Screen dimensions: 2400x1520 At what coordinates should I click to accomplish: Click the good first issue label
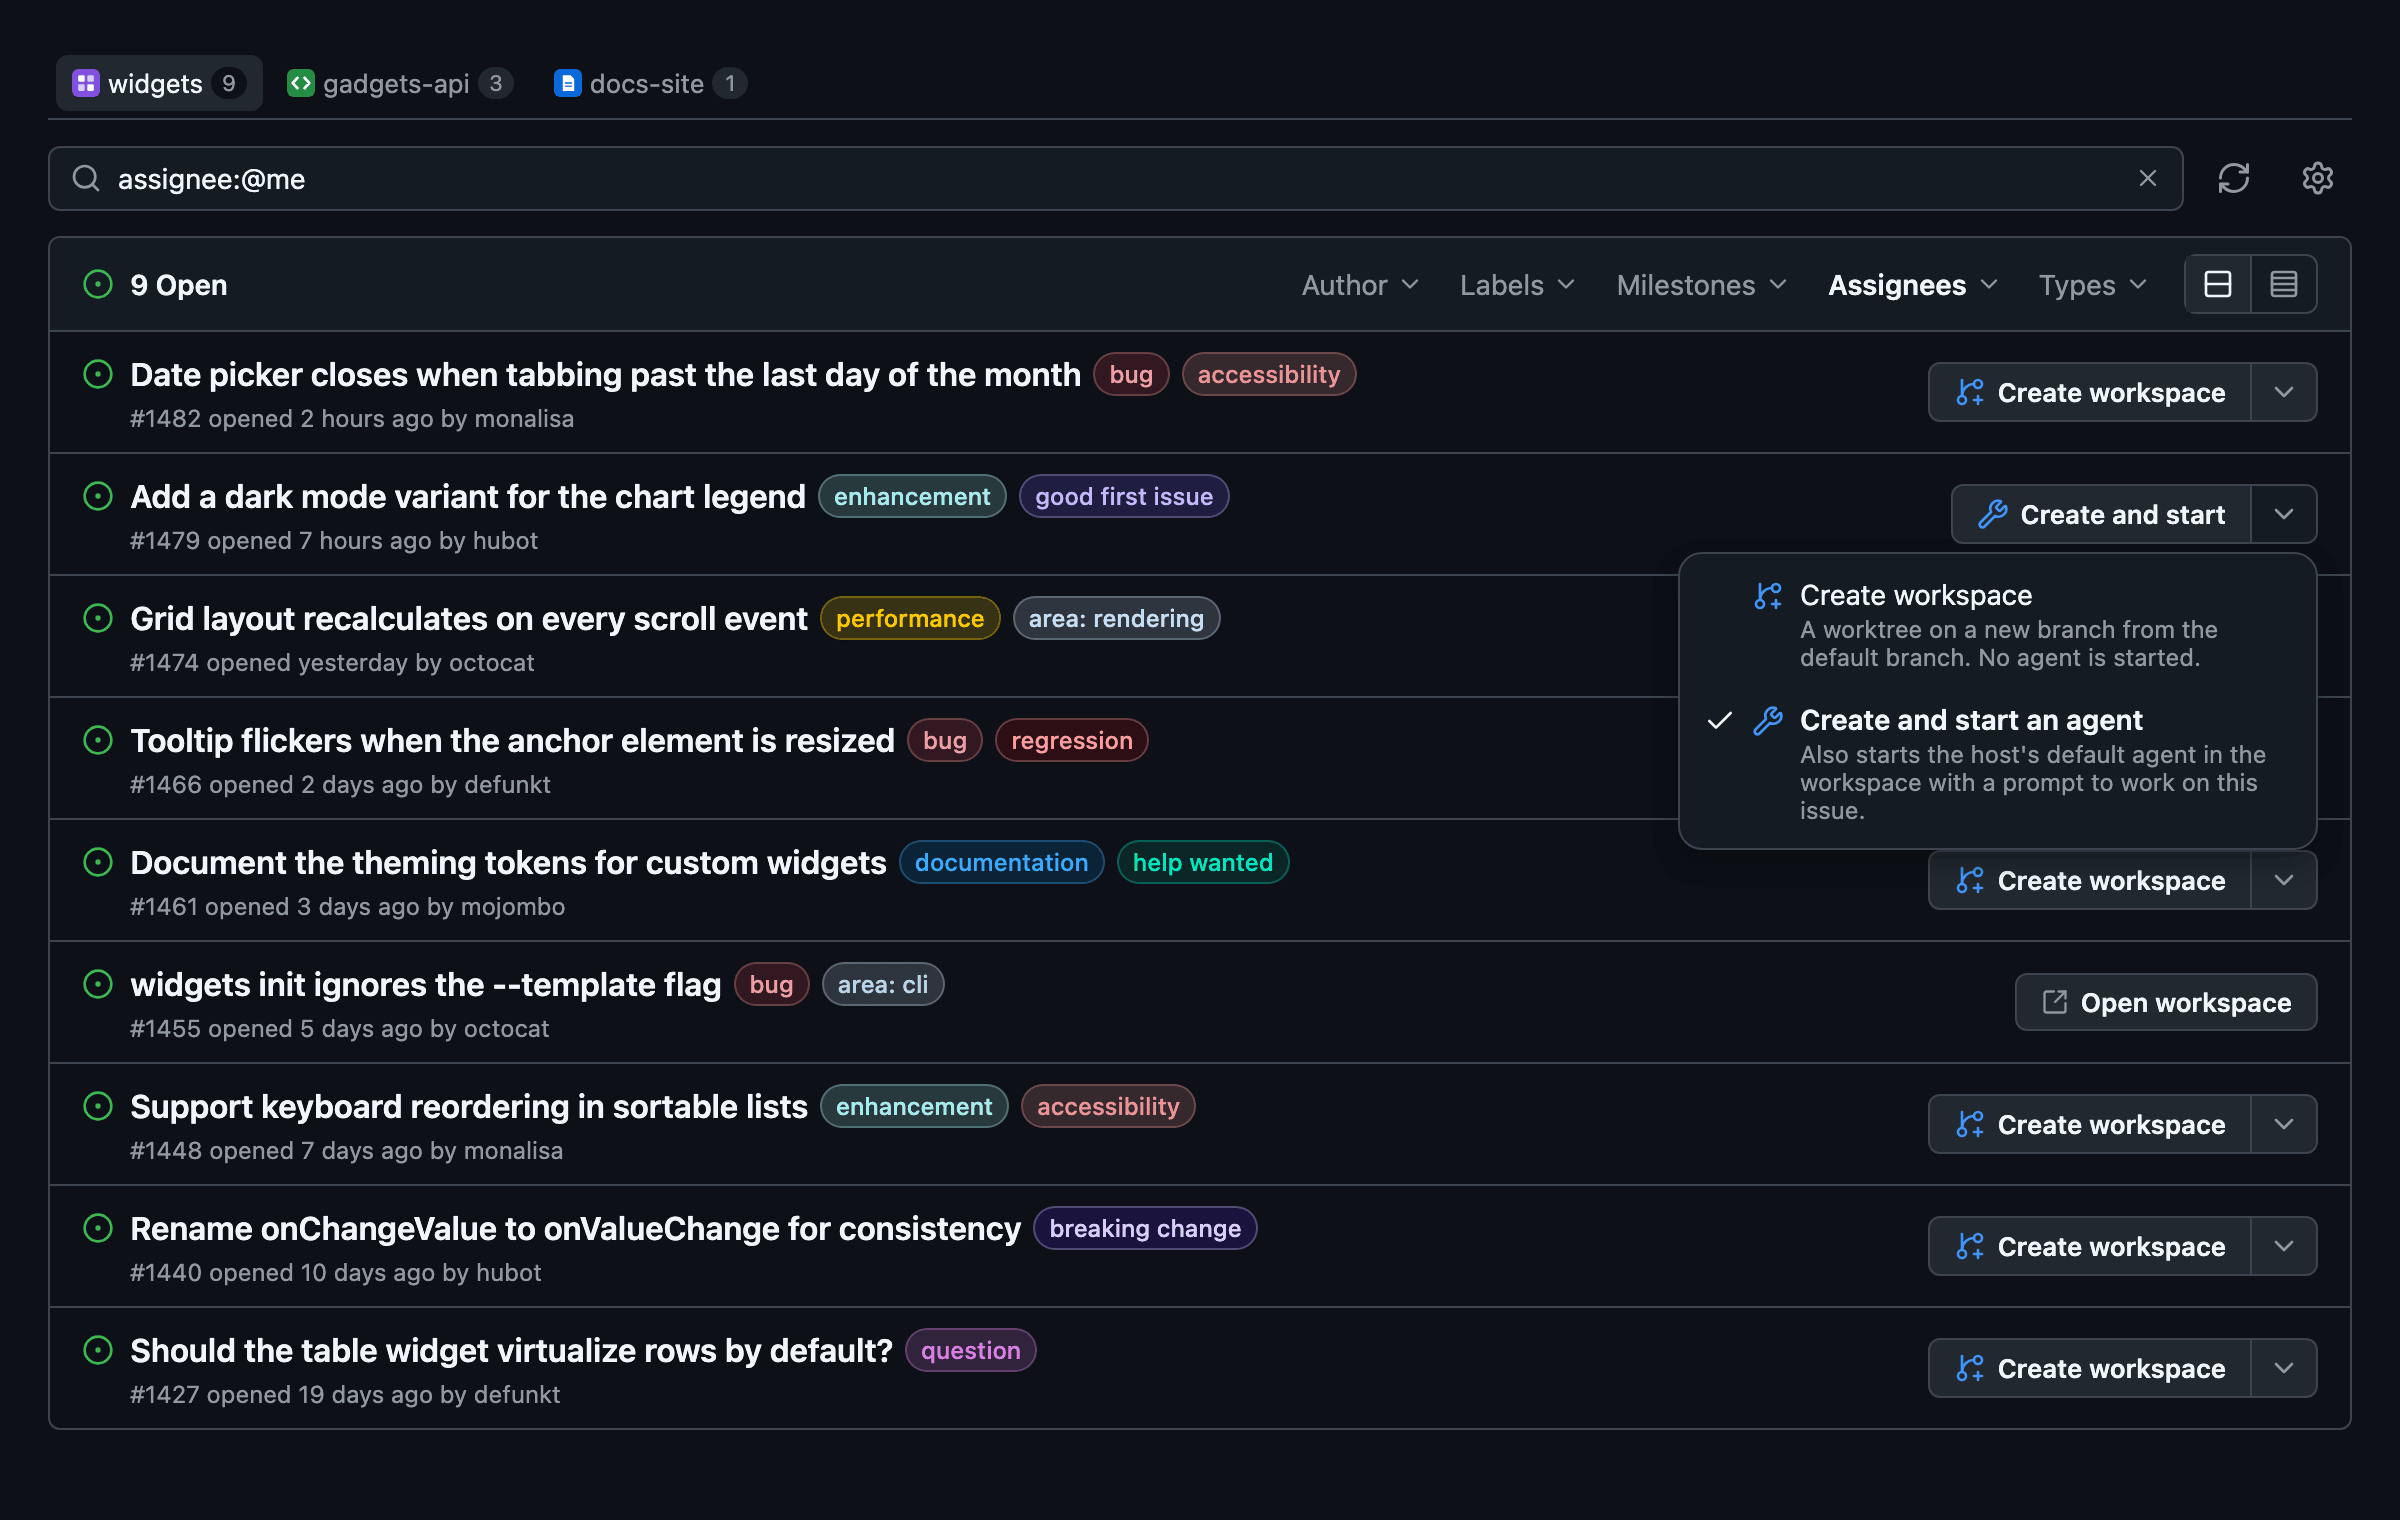pos(1124,497)
